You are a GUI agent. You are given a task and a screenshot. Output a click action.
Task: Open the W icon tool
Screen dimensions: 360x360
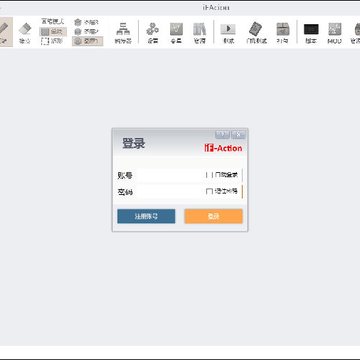point(176,33)
